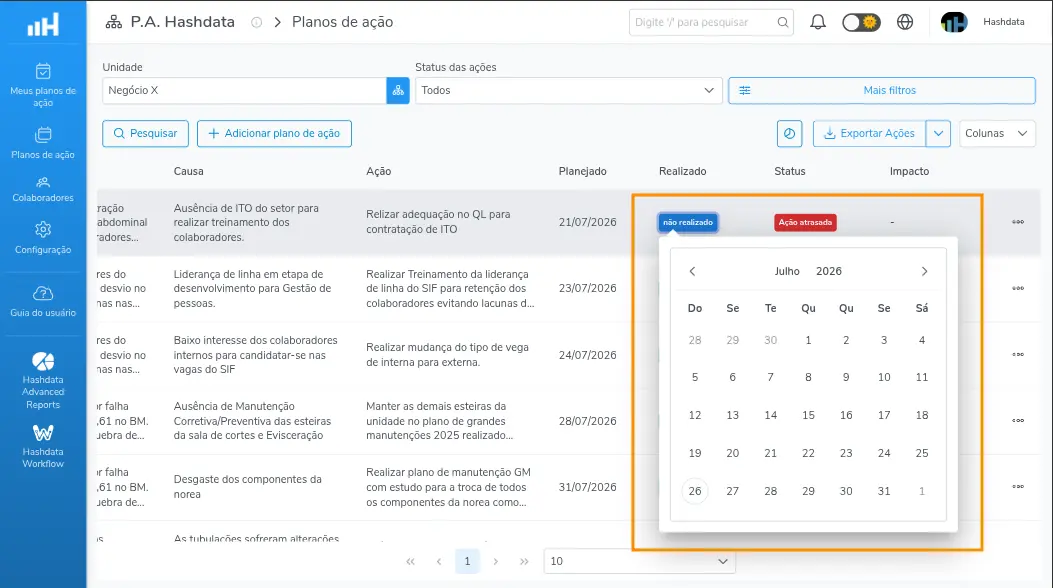Select Planos de ação in sidebar

(x=43, y=143)
